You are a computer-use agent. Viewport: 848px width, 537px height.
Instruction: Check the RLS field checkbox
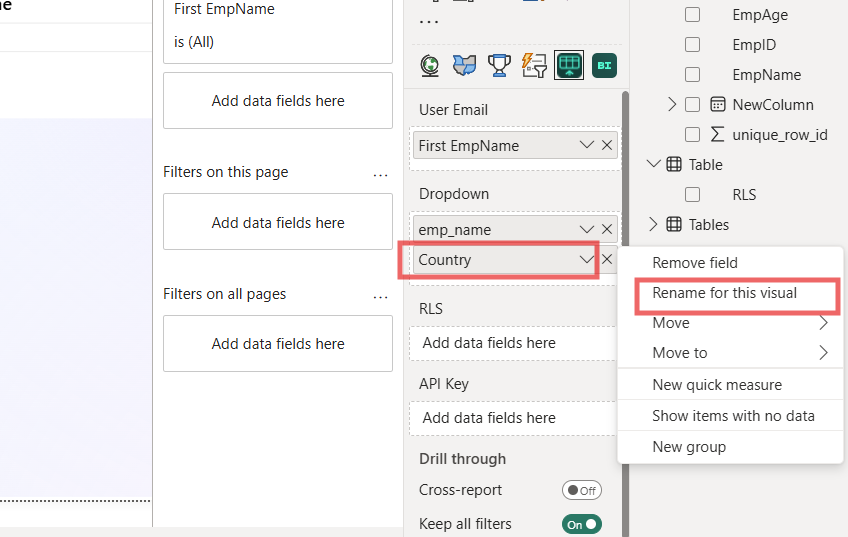click(692, 194)
